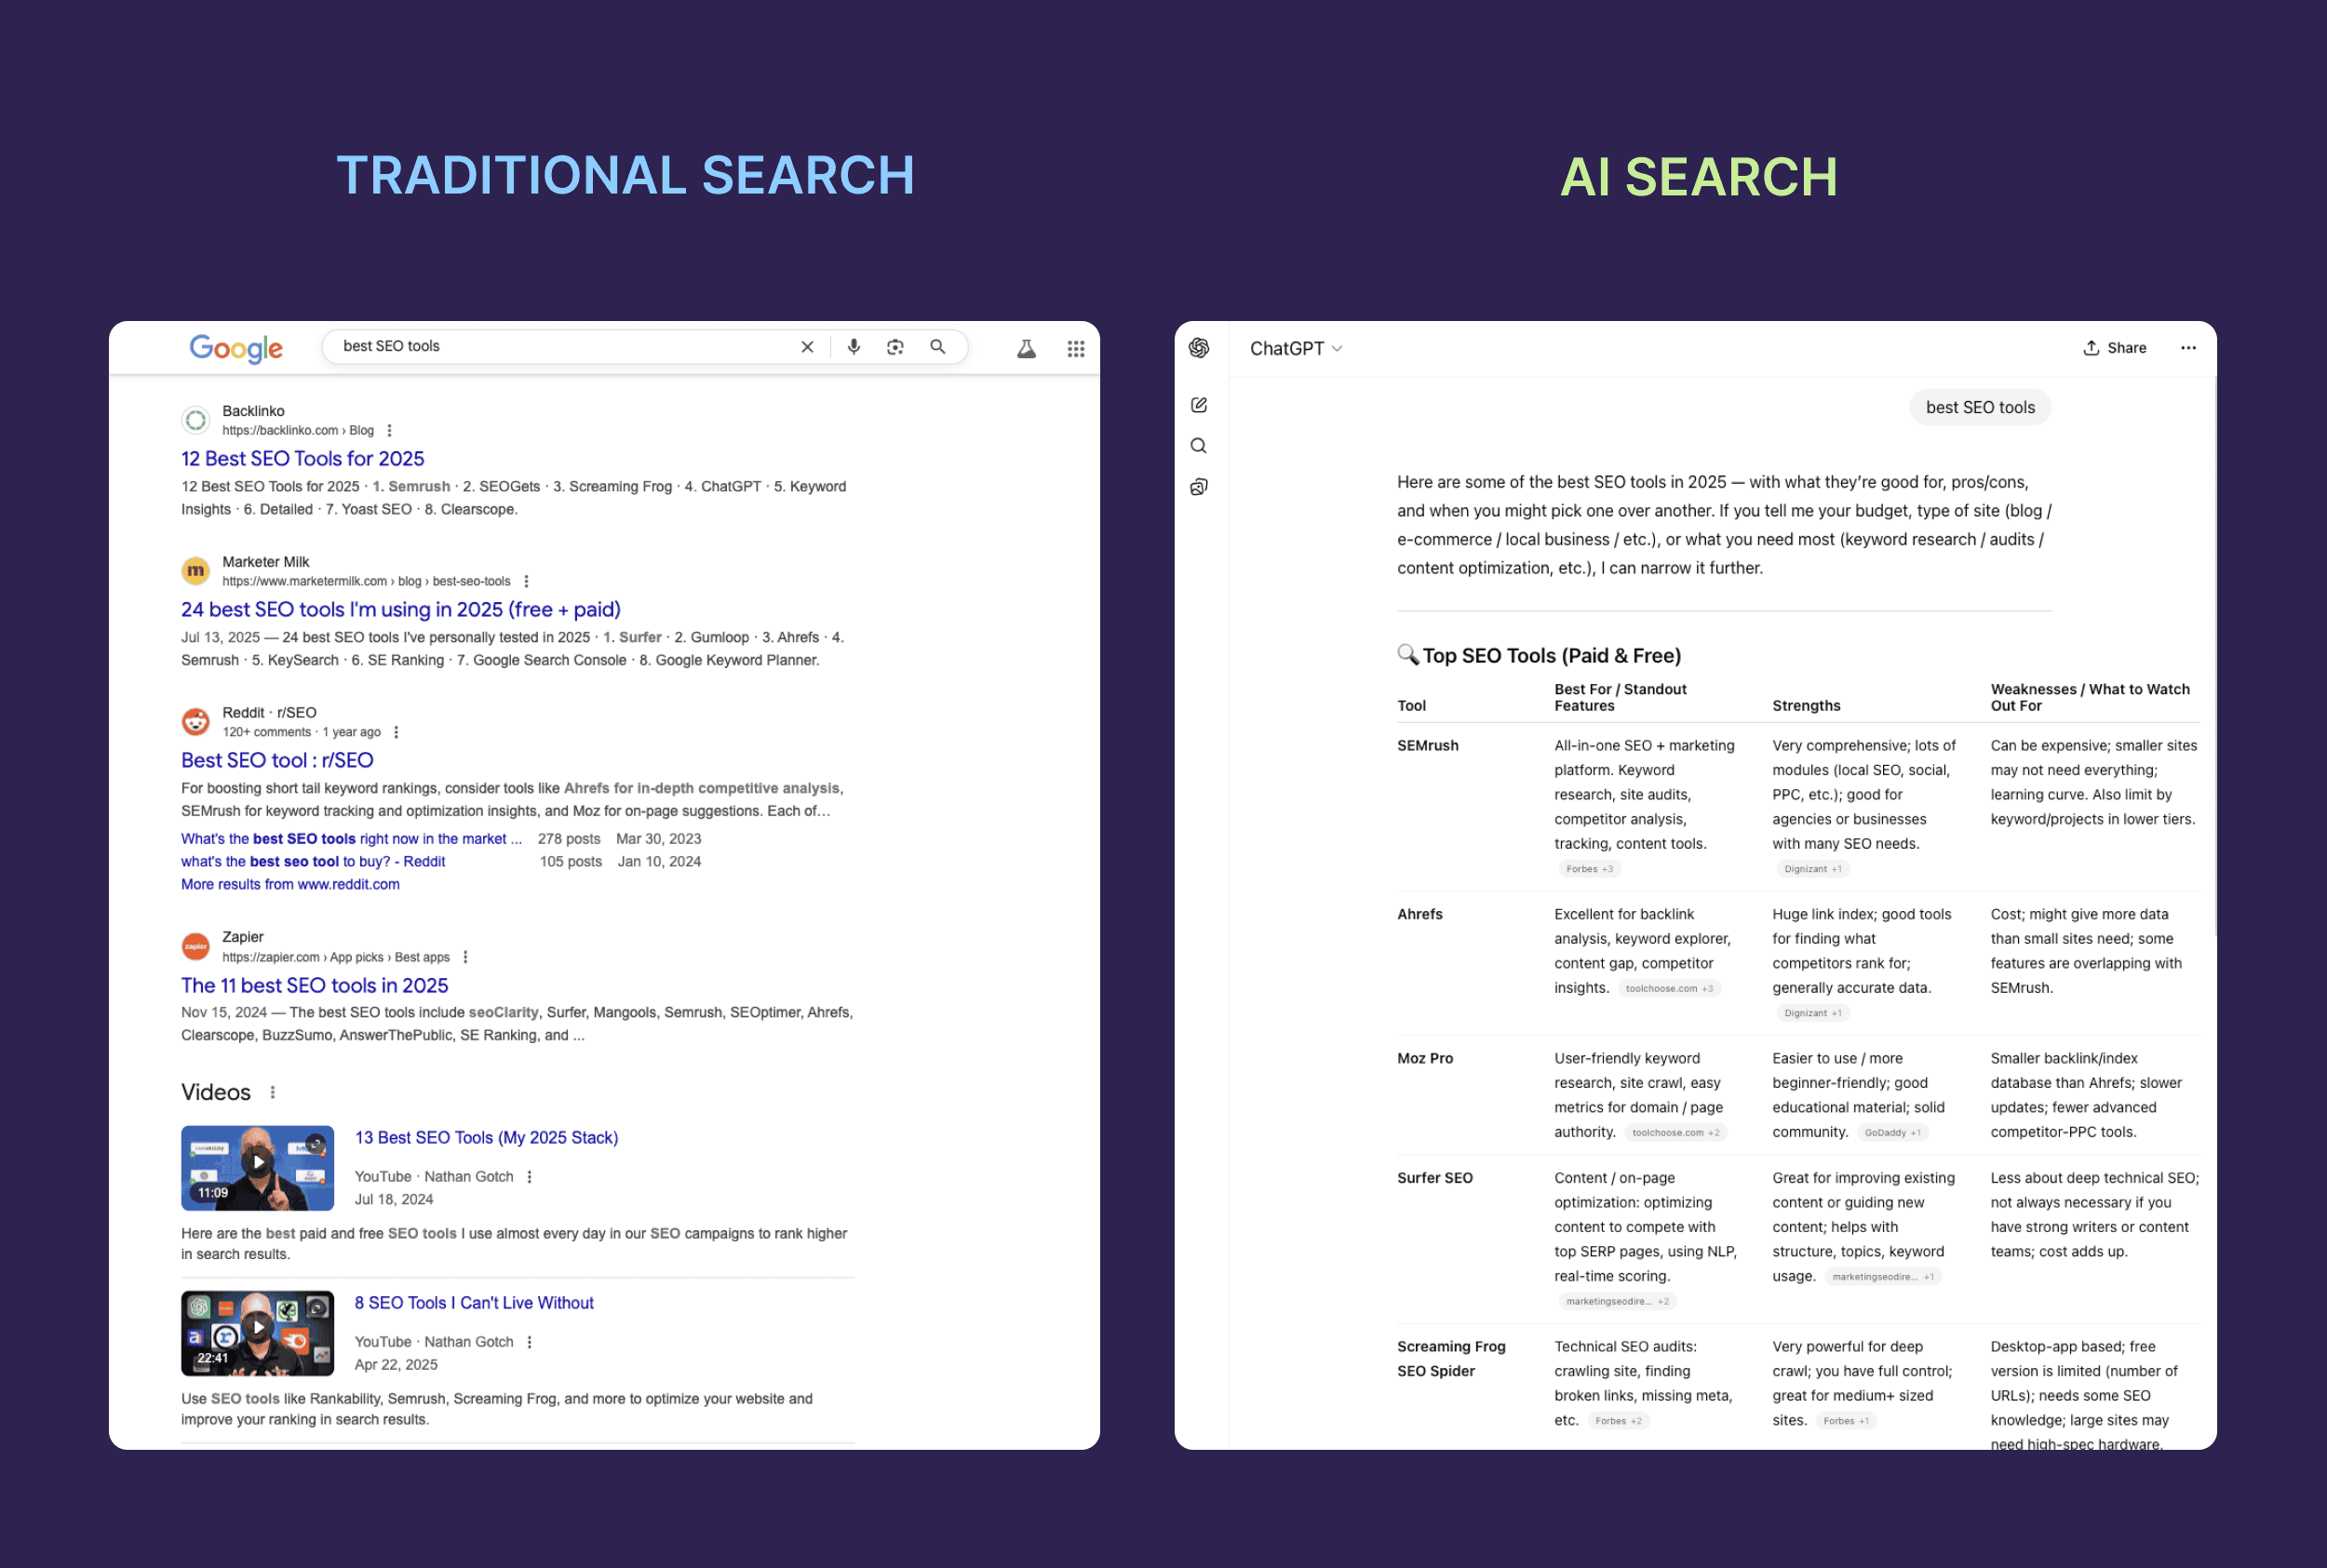Open search chats in ChatGPT sidebar
The image size is (2327, 1568).
(1198, 446)
